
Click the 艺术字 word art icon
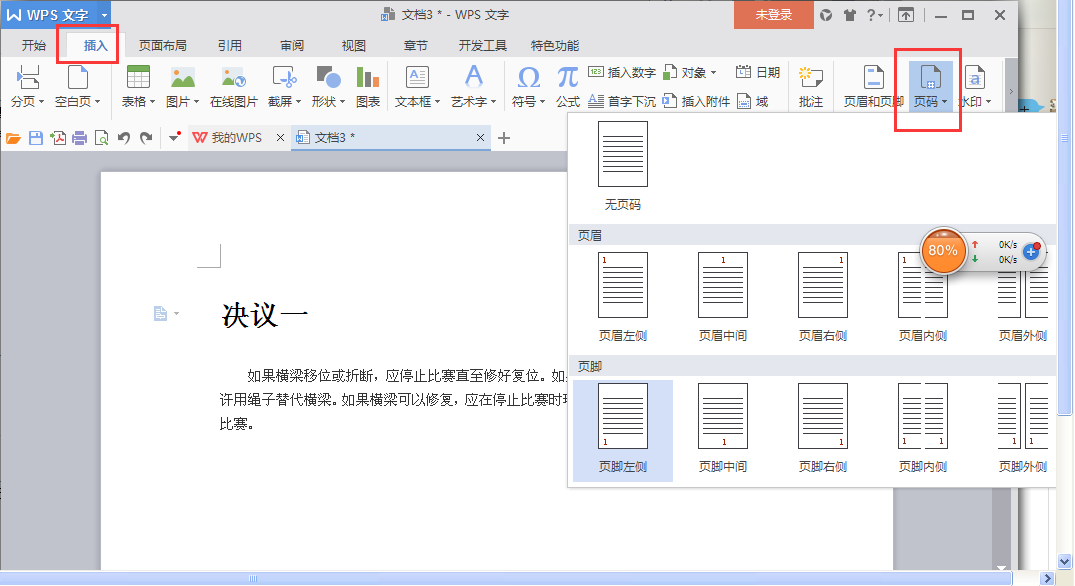[473, 77]
